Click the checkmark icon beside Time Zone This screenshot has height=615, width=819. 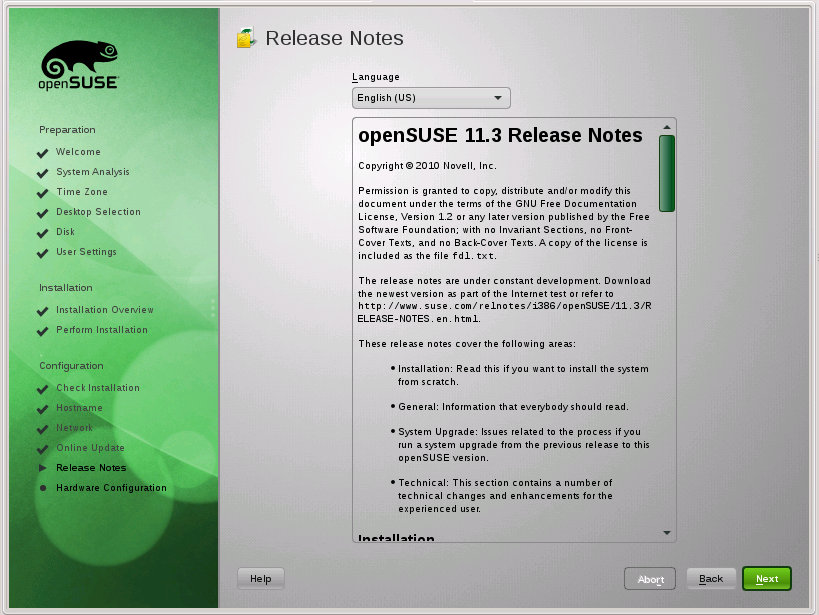(43, 193)
